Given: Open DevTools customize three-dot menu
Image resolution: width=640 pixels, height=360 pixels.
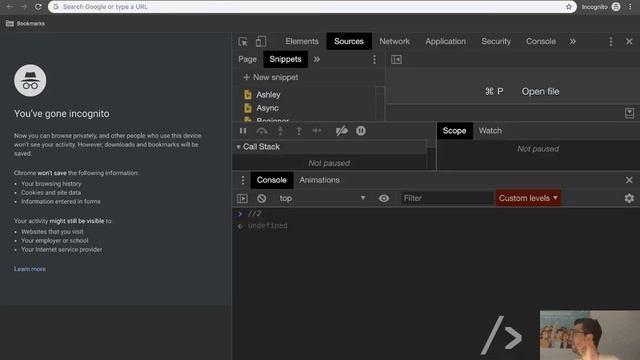Looking at the screenshot, I should (x=611, y=42).
